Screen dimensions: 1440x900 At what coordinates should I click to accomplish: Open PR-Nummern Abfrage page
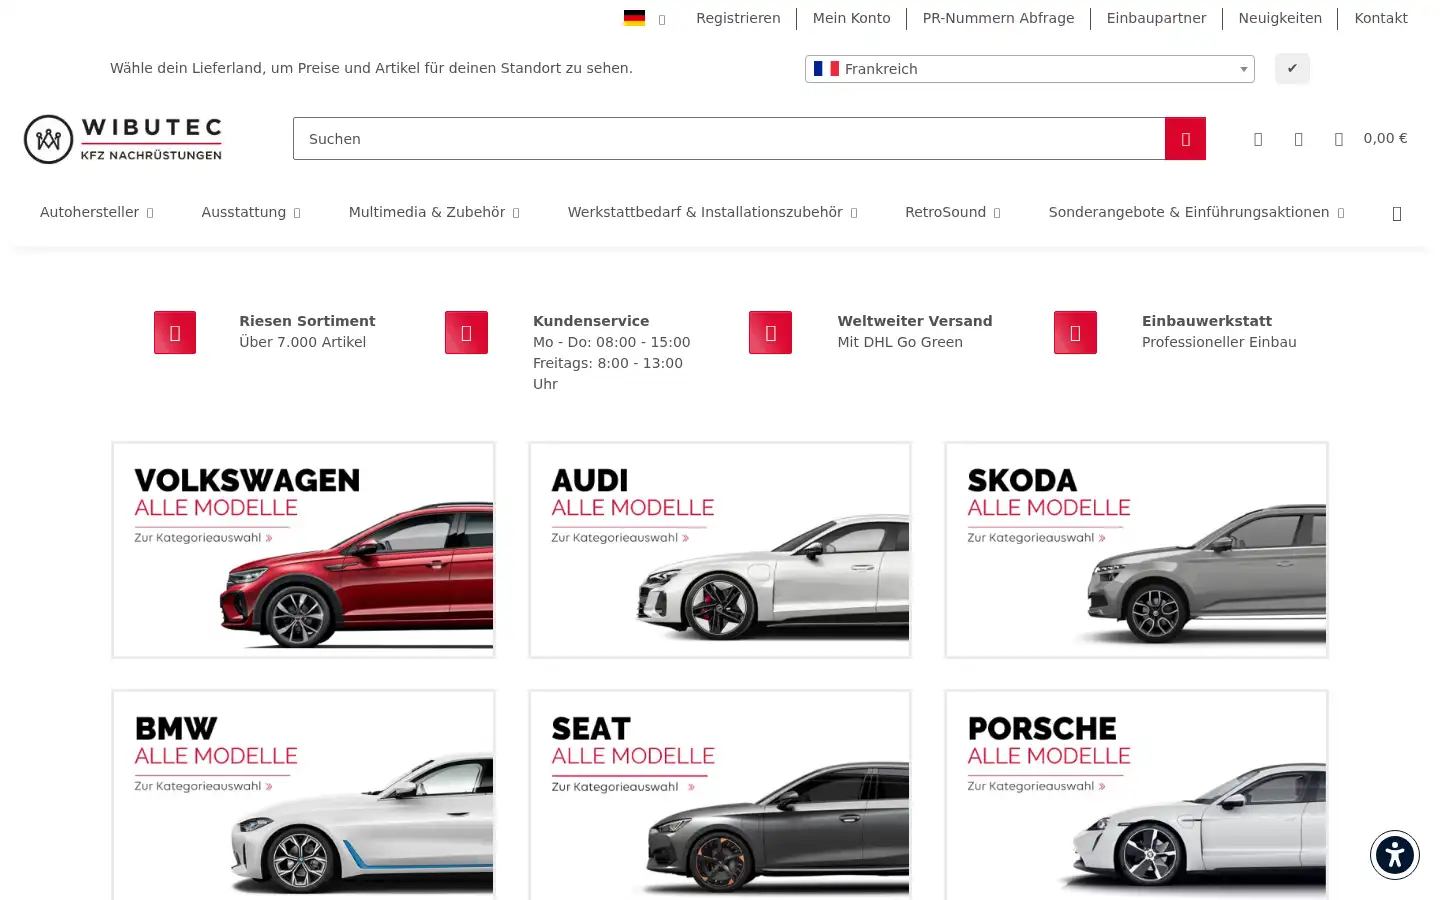tap(998, 18)
